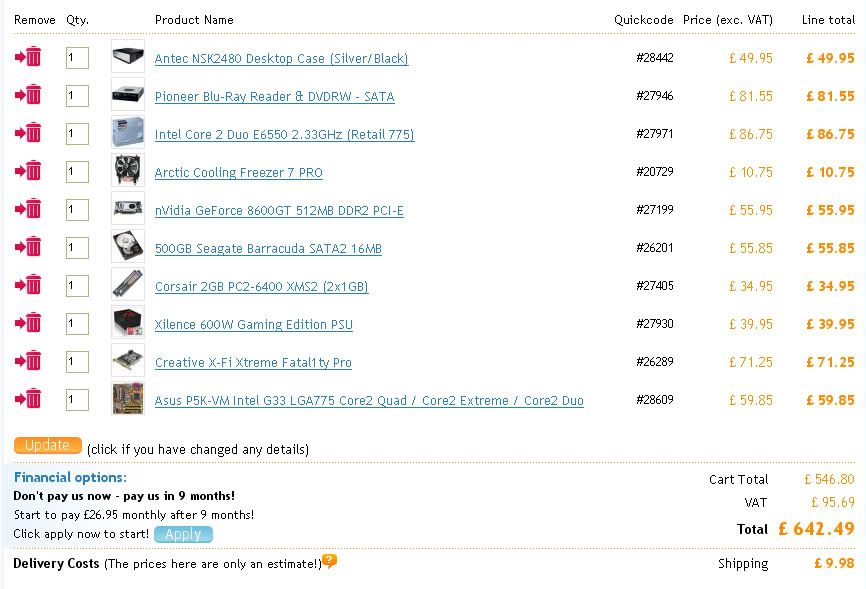This screenshot has width=866, height=589.
Task: Click the Financial options heading
Action: pyautogui.click(x=70, y=477)
